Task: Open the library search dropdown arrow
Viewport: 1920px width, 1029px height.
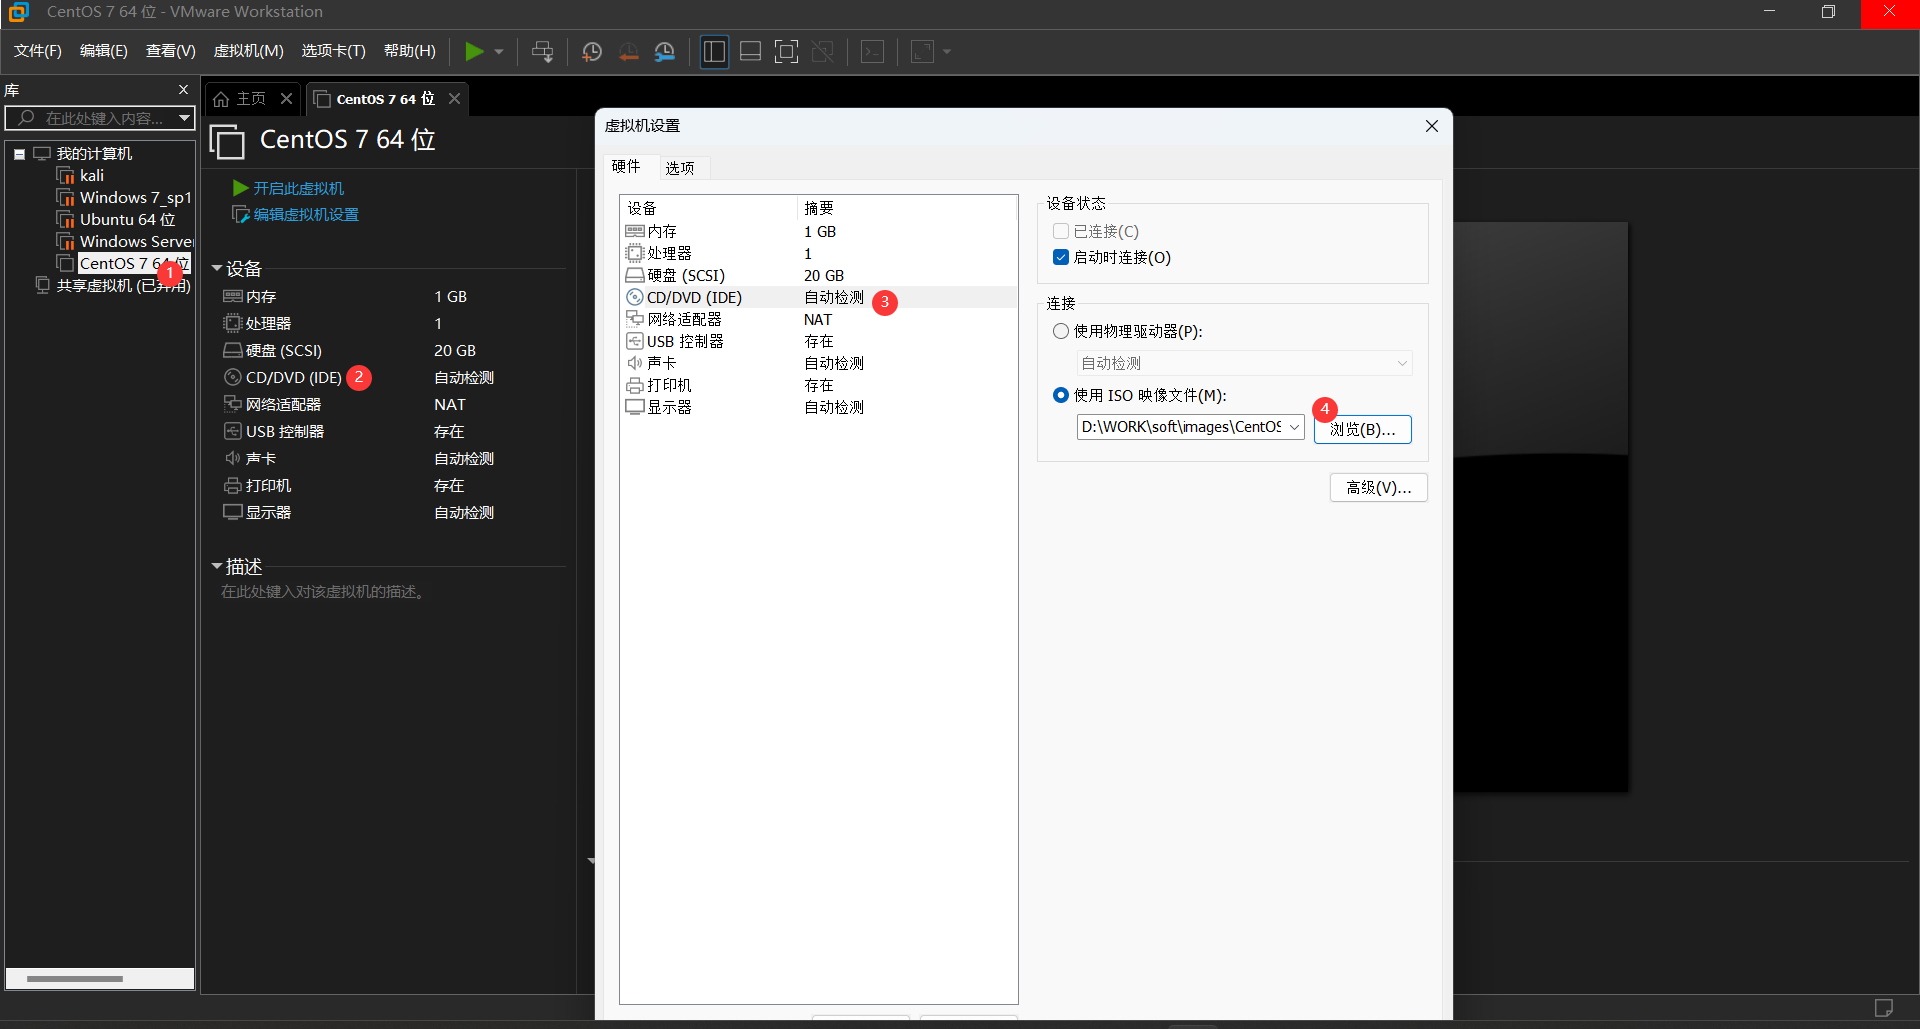Action: (184, 118)
